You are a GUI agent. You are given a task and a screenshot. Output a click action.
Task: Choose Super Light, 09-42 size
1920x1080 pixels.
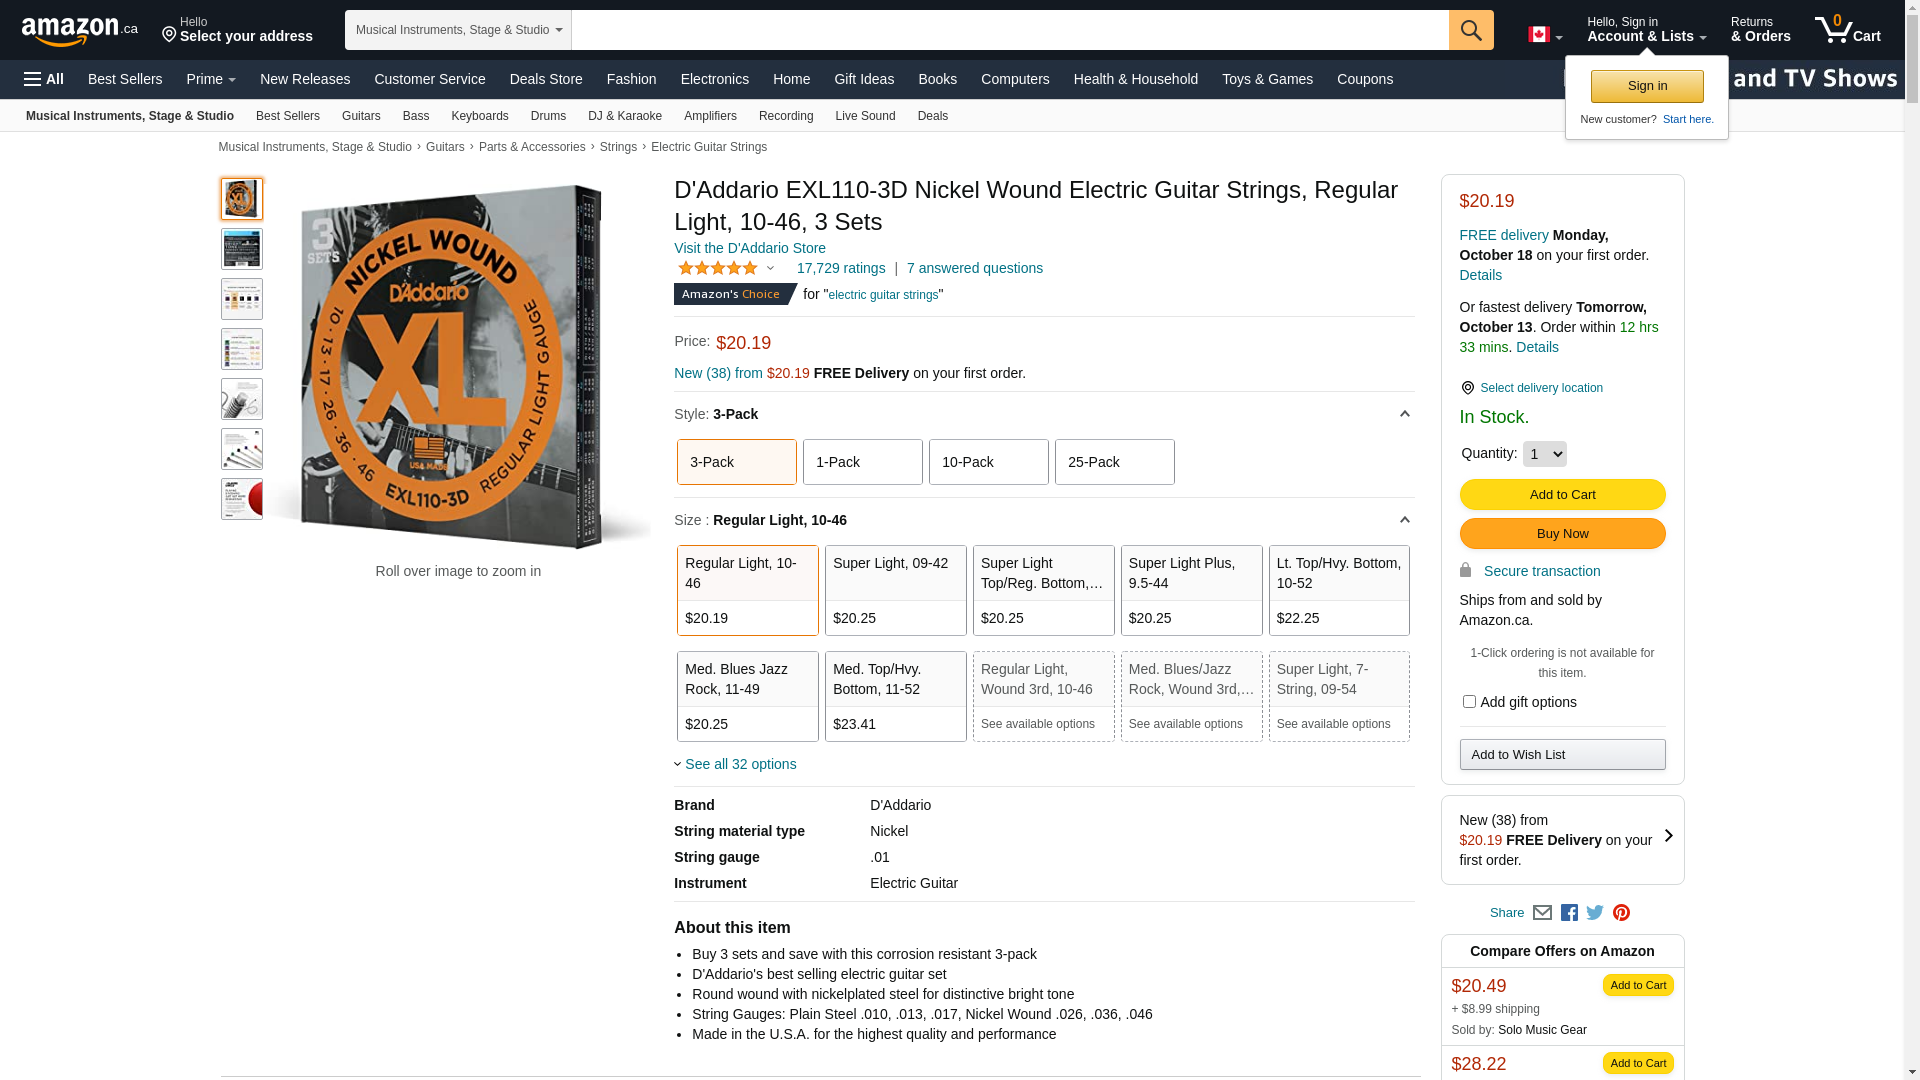[x=895, y=590]
